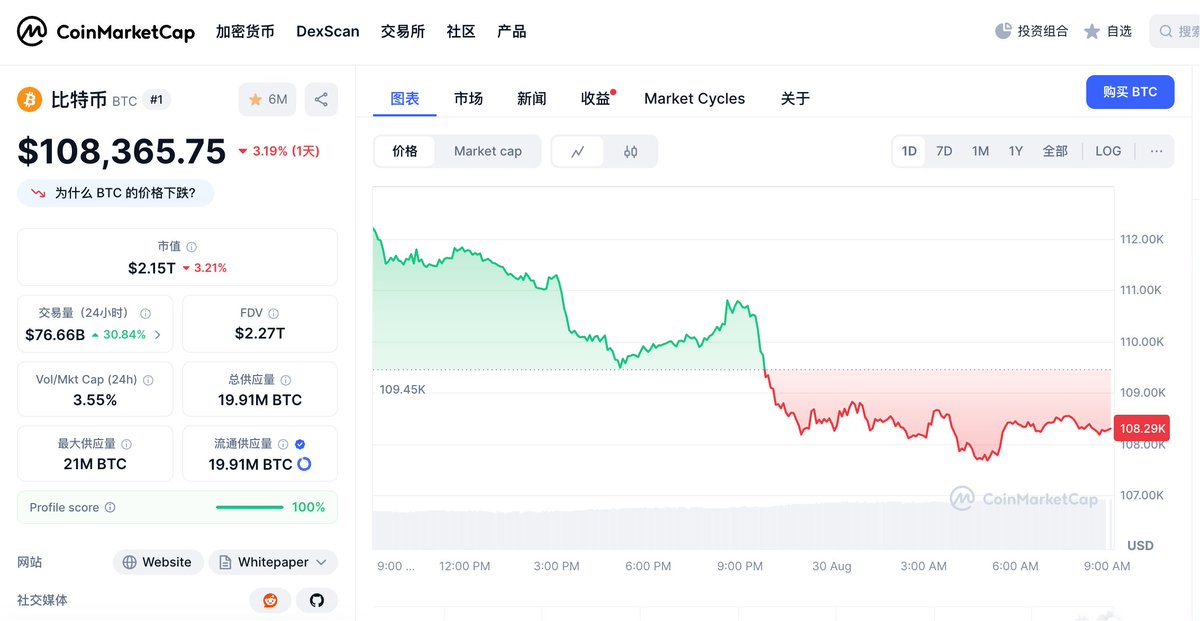Switch chart to Market cap view
1200x621 pixels.
488,151
